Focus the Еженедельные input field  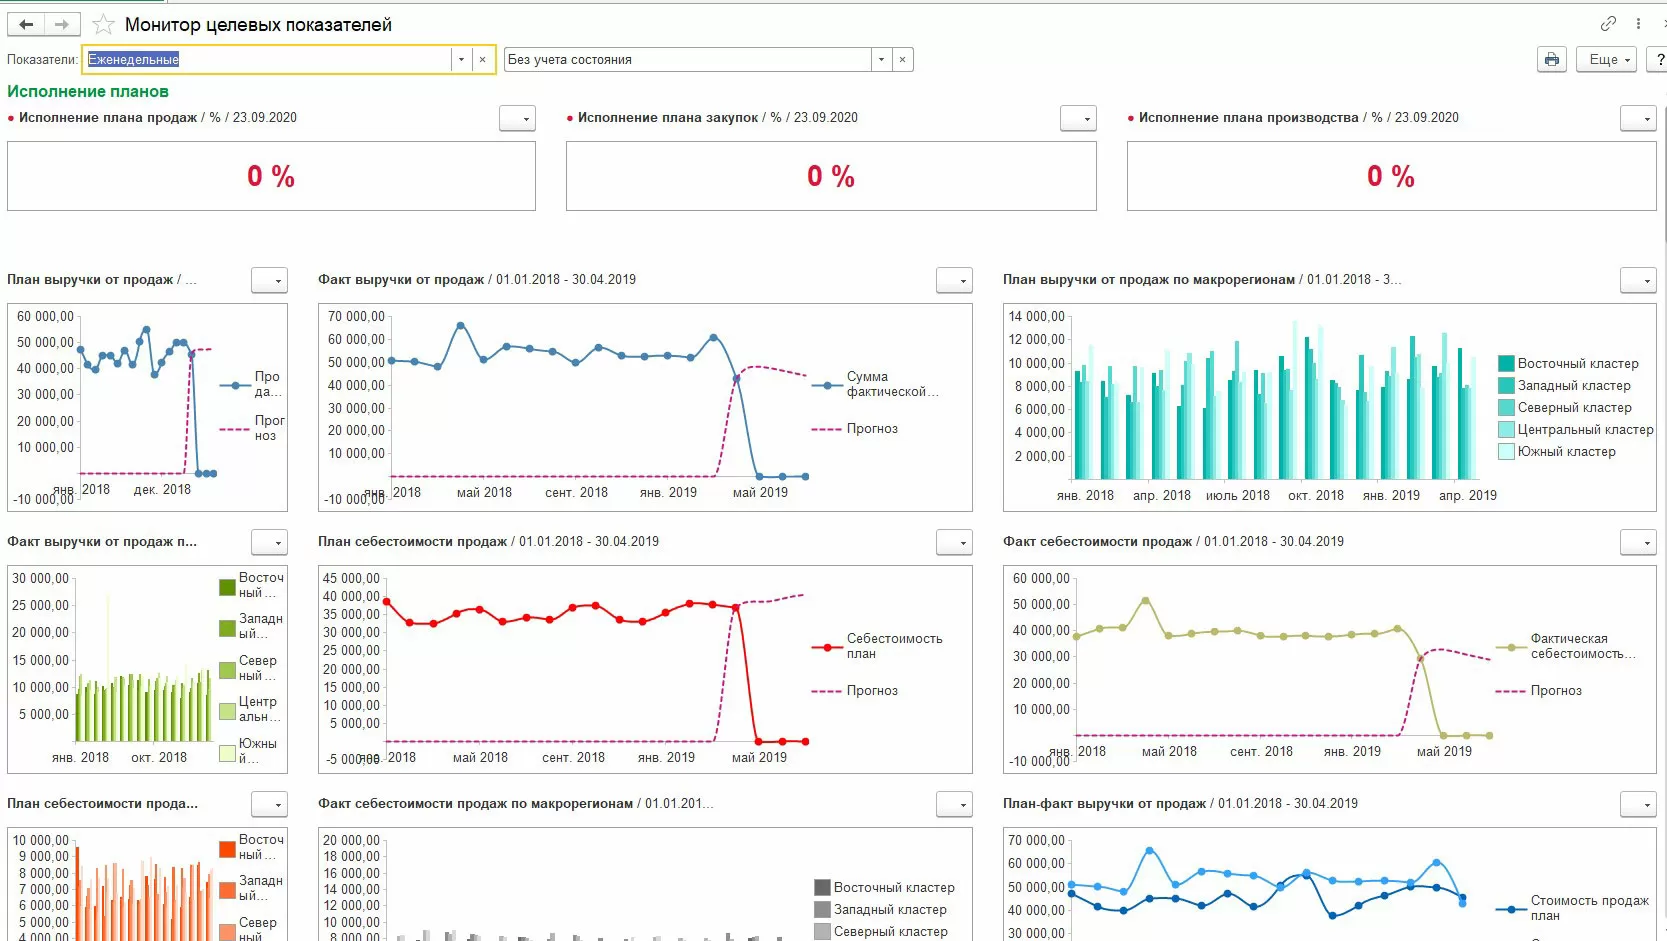point(267,59)
